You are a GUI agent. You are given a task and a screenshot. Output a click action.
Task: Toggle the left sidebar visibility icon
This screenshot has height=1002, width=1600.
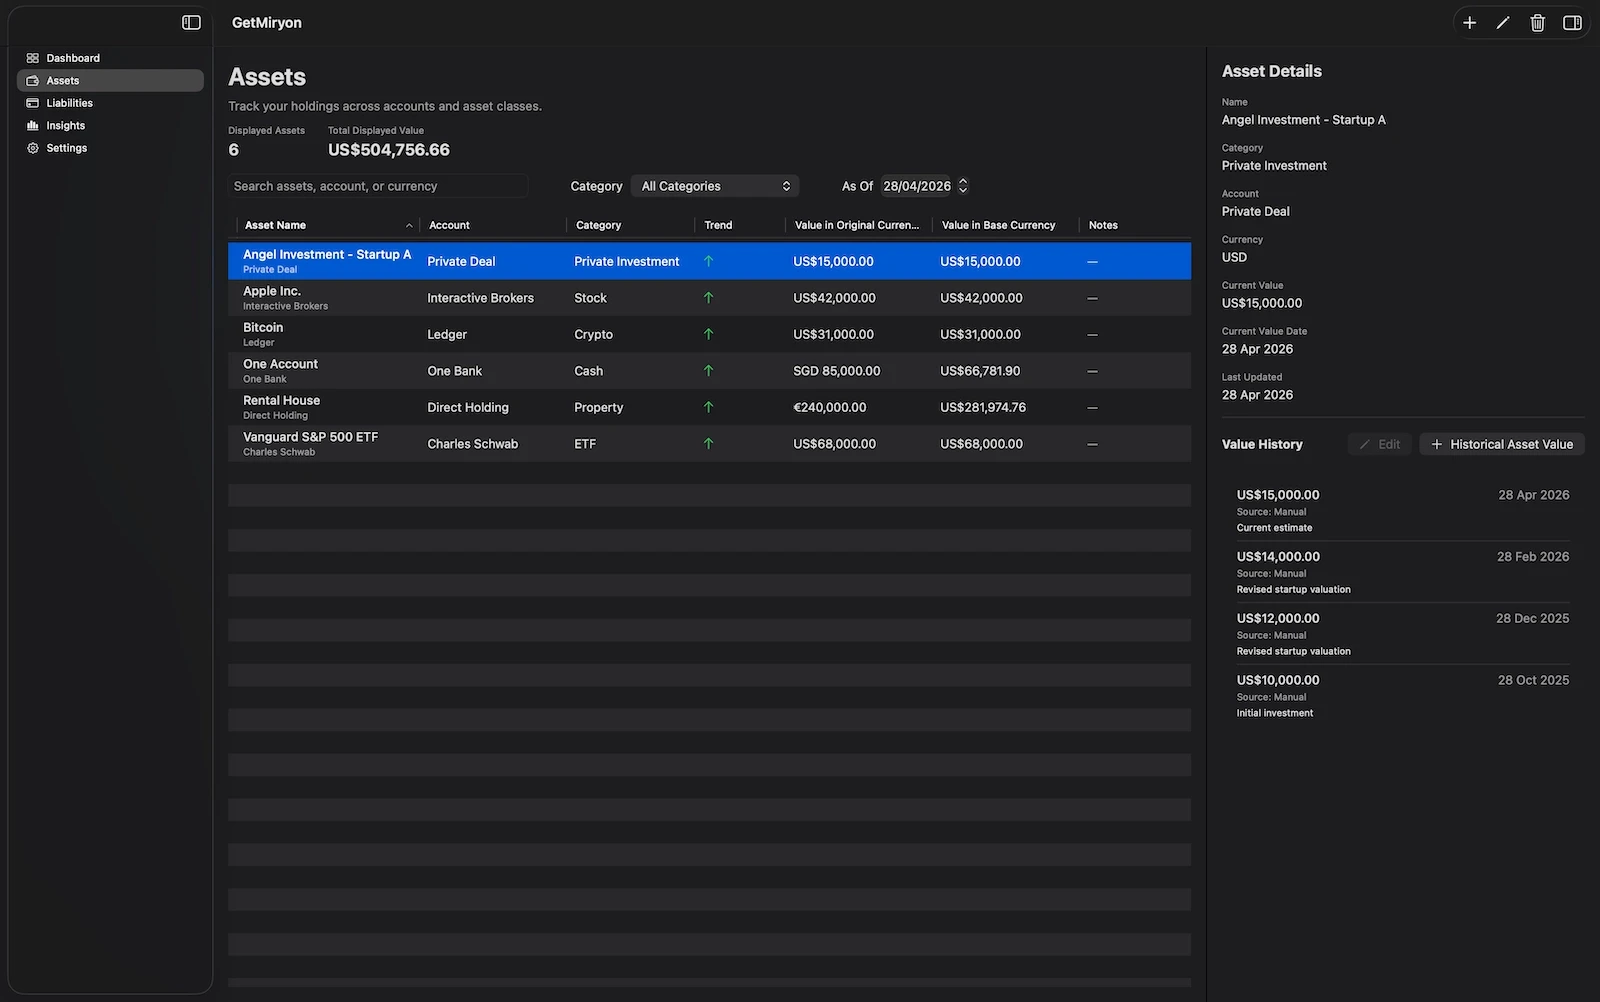(x=191, y=22)
